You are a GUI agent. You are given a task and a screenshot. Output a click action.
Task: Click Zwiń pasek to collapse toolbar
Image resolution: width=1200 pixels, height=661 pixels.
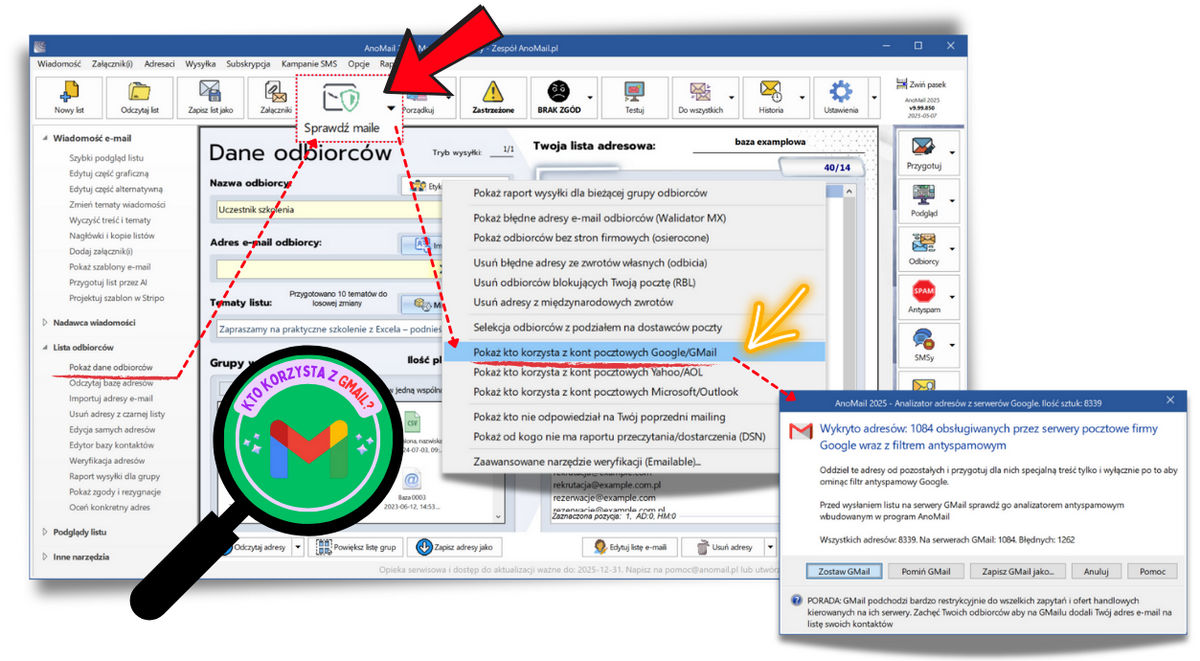(x=920, y=85)
